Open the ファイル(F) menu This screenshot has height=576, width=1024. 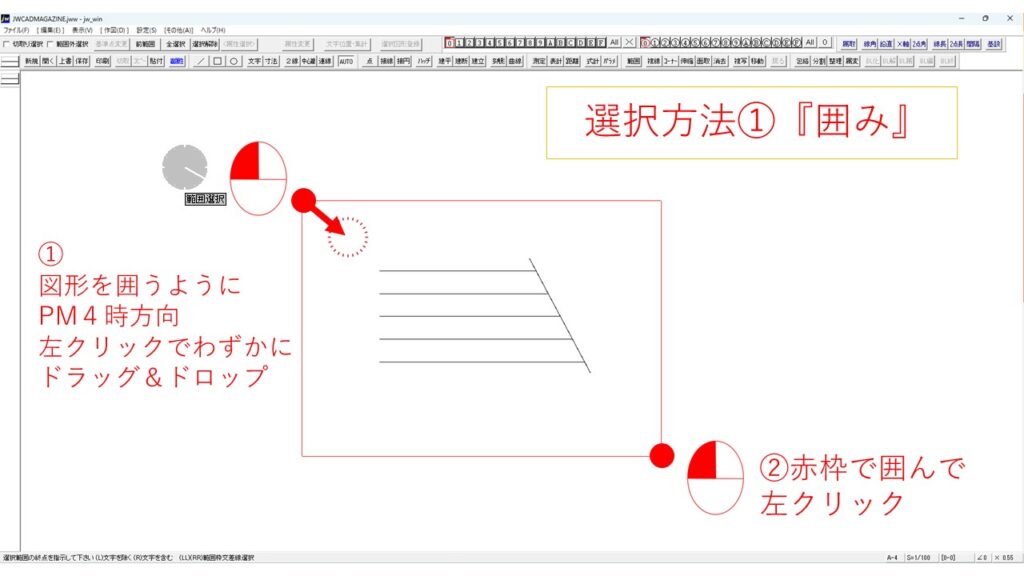(16, 30)
